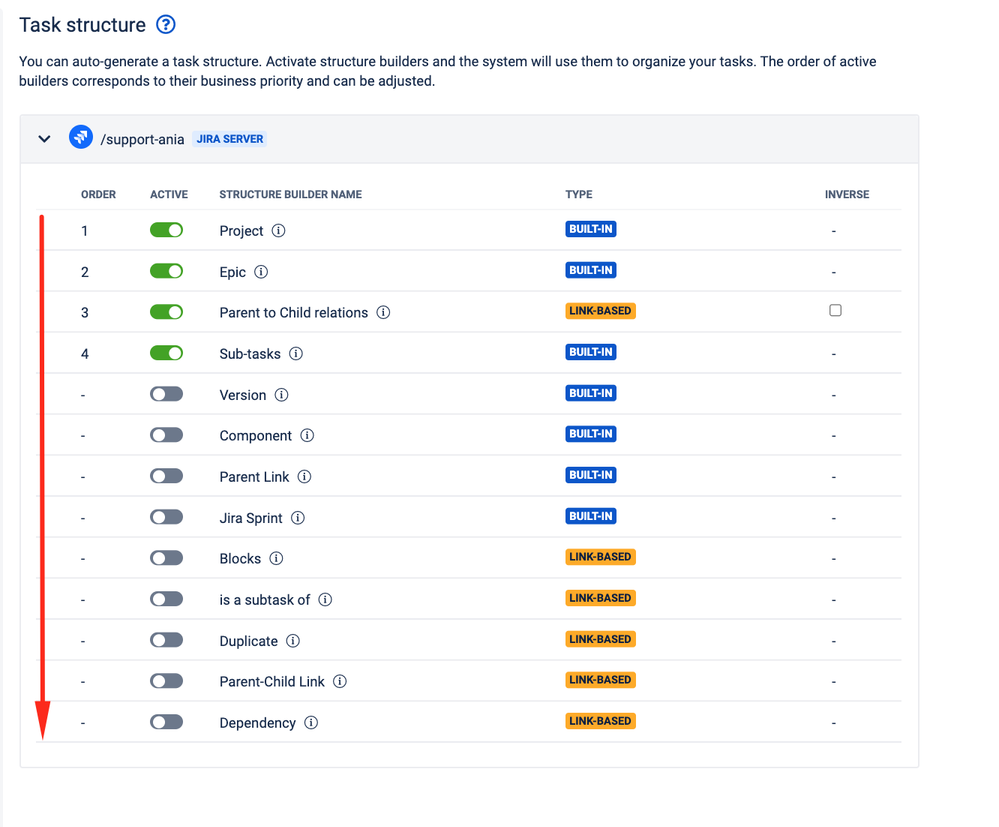The image size is (999, 827).
Task: Click order number 4 in Sub-tasks row
Action: [x=85, y=354]
